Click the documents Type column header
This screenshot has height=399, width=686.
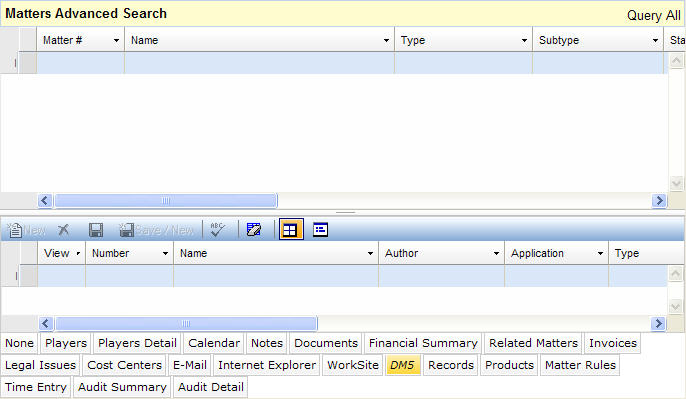(x=647, y=253)
